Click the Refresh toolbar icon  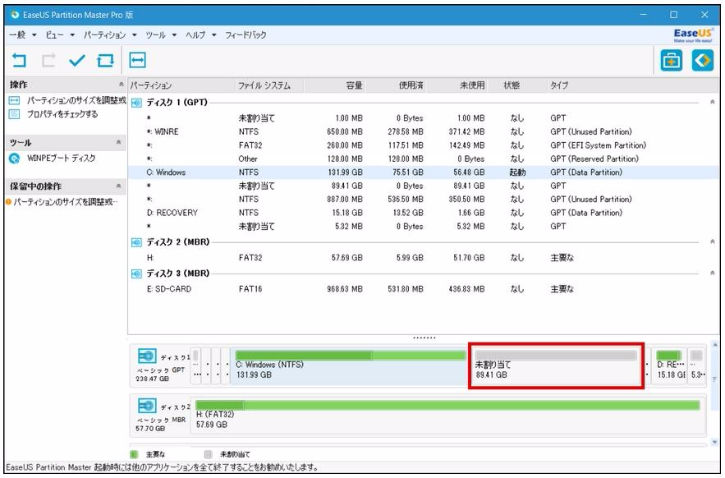pos(105,61)
